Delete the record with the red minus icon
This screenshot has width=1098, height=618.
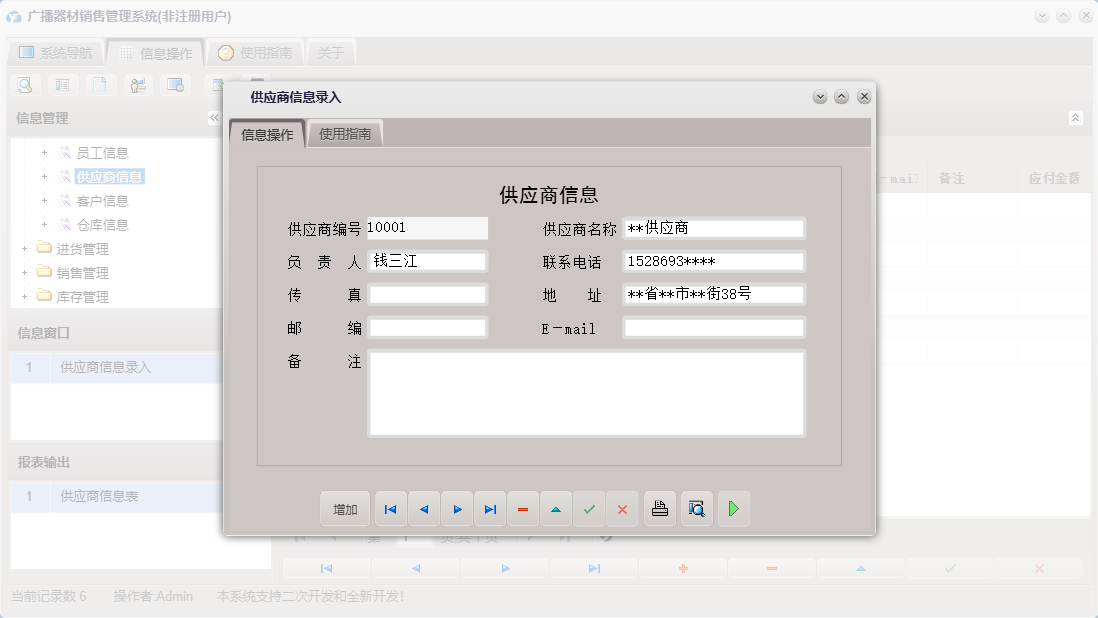523,509
